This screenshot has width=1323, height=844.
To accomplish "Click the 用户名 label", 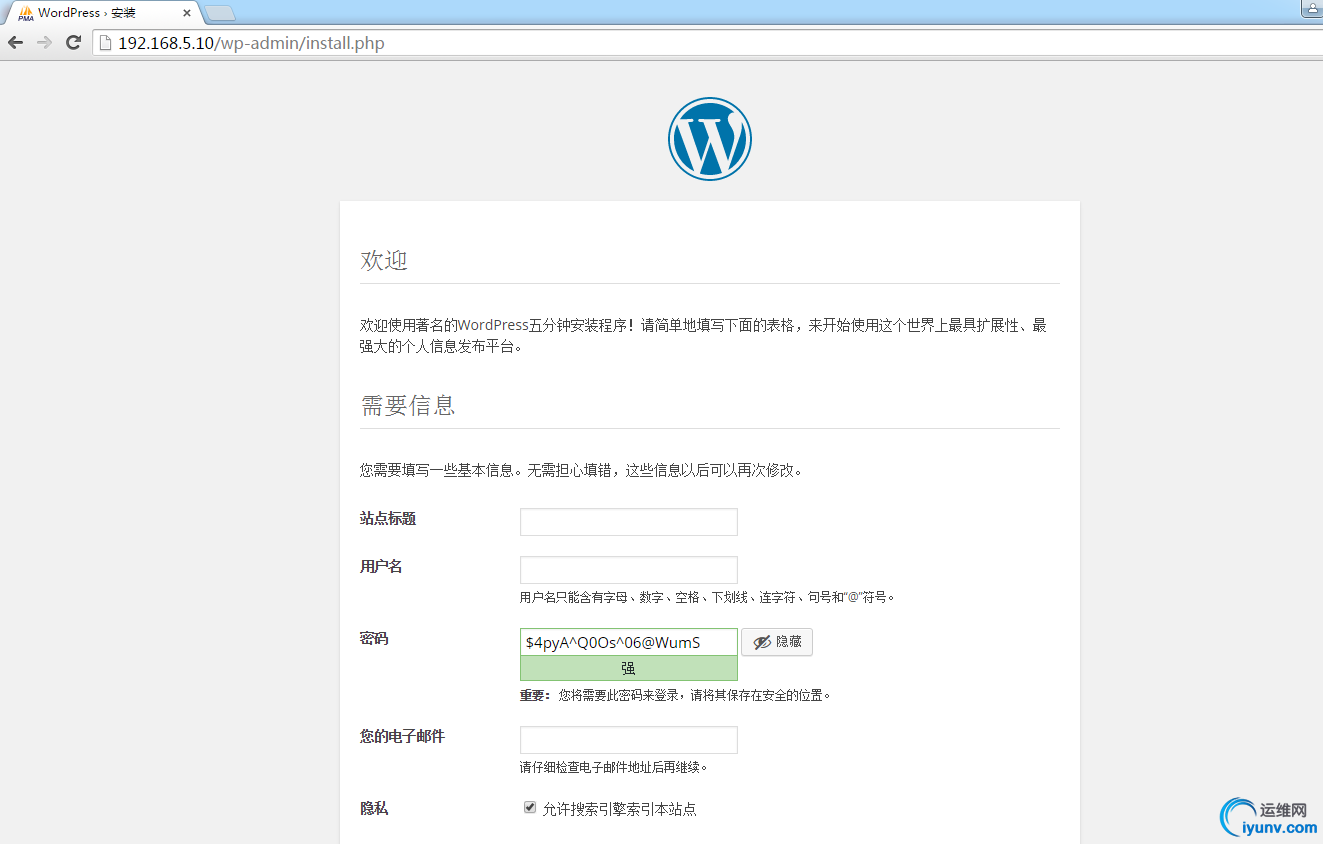I will pyautogui.click(x=381, y=566).
